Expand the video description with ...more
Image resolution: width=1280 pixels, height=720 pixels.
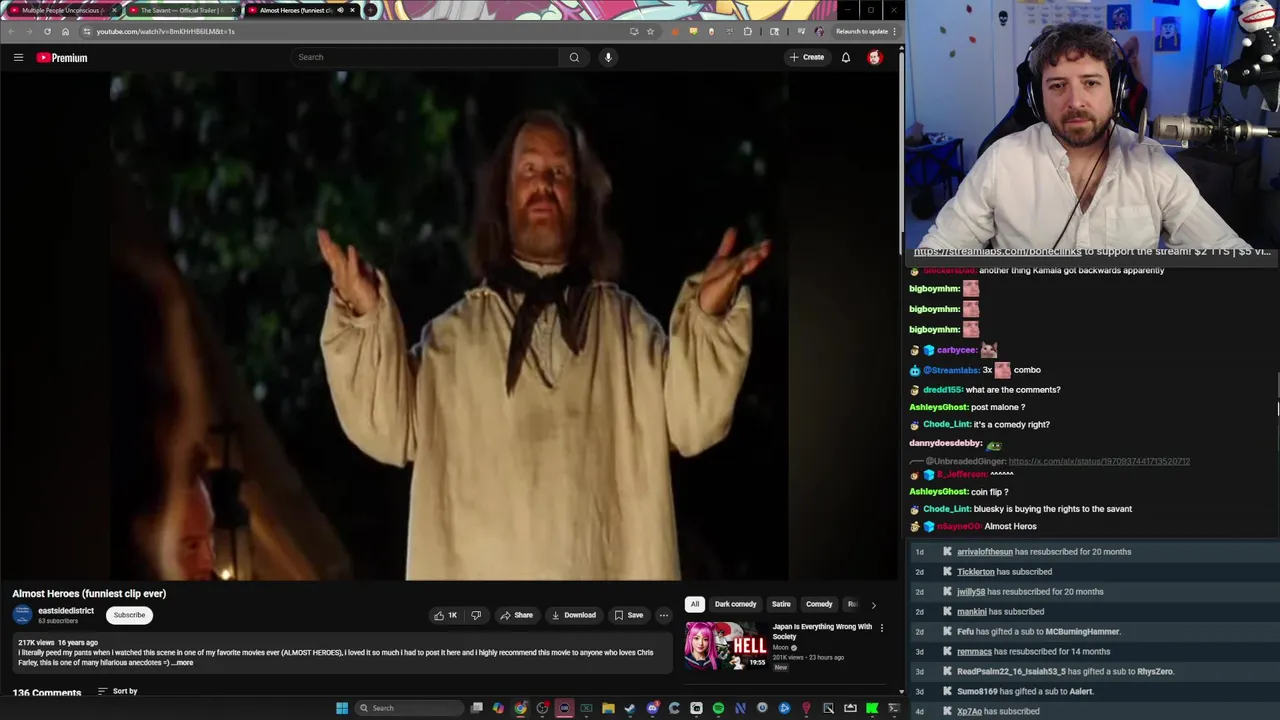tap(182, 663)
